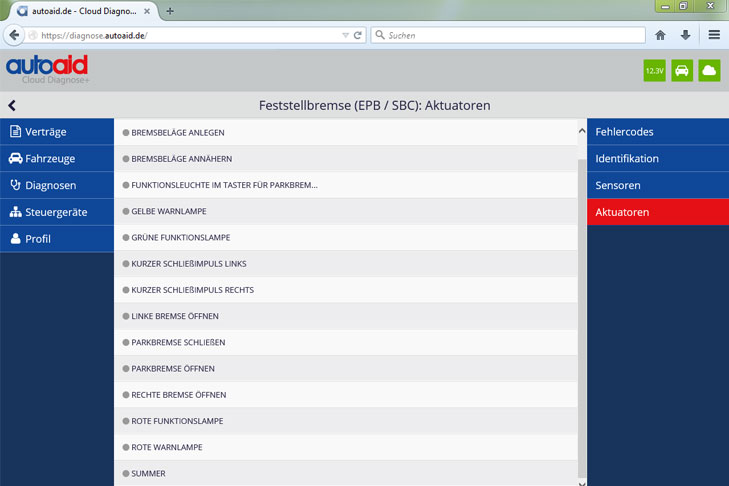Image resolution: width=729 pixels, height=486 pixels.
Task: Click the green car icon in header
Action: [x=682, y=71]
